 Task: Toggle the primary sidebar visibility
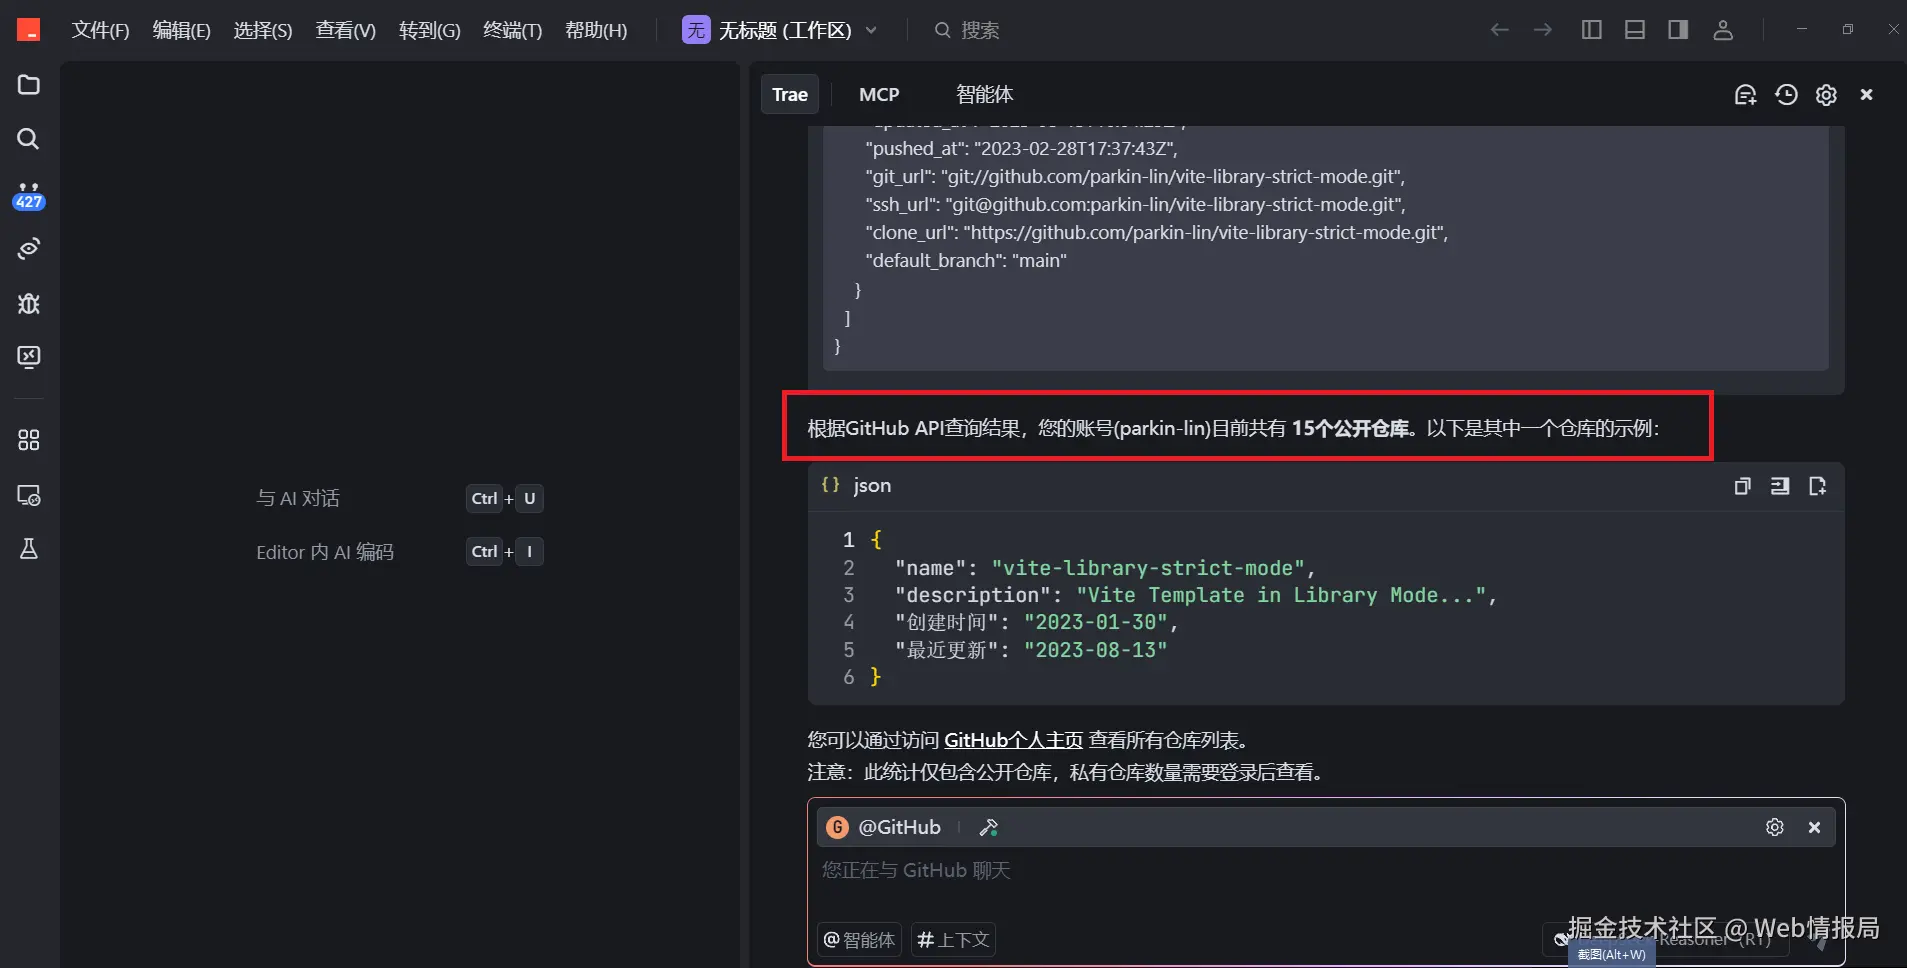(x=1591, y=29)
